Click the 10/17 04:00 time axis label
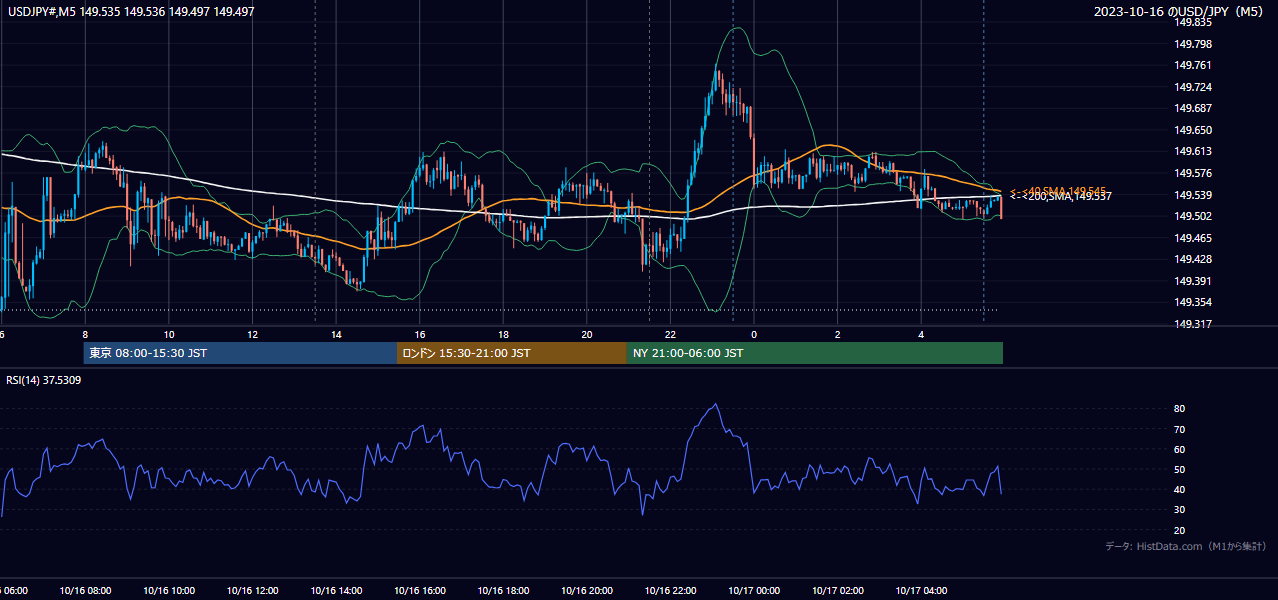 point(921,591)
